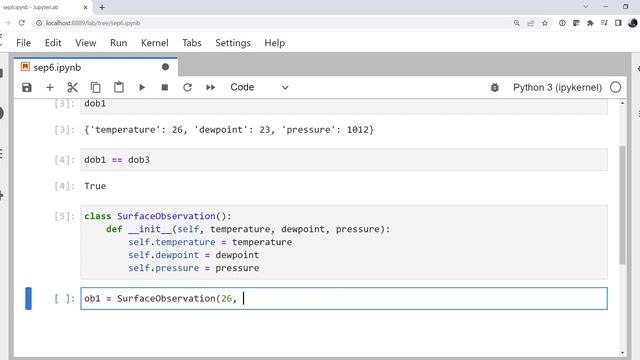This screenshot has width=640, height=360.
Task: Click the scrollbar up arrow
Action: (622, 103)
